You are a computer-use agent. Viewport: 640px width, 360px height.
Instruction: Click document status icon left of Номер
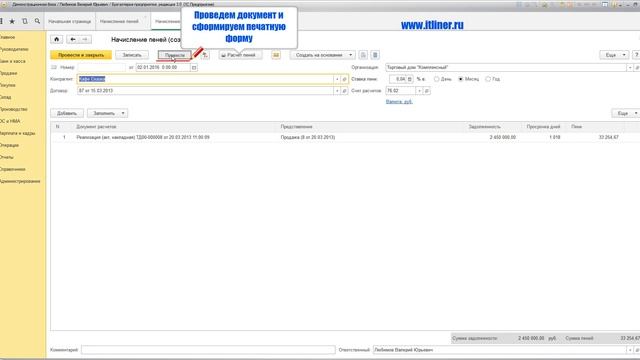tap(54, 67)
